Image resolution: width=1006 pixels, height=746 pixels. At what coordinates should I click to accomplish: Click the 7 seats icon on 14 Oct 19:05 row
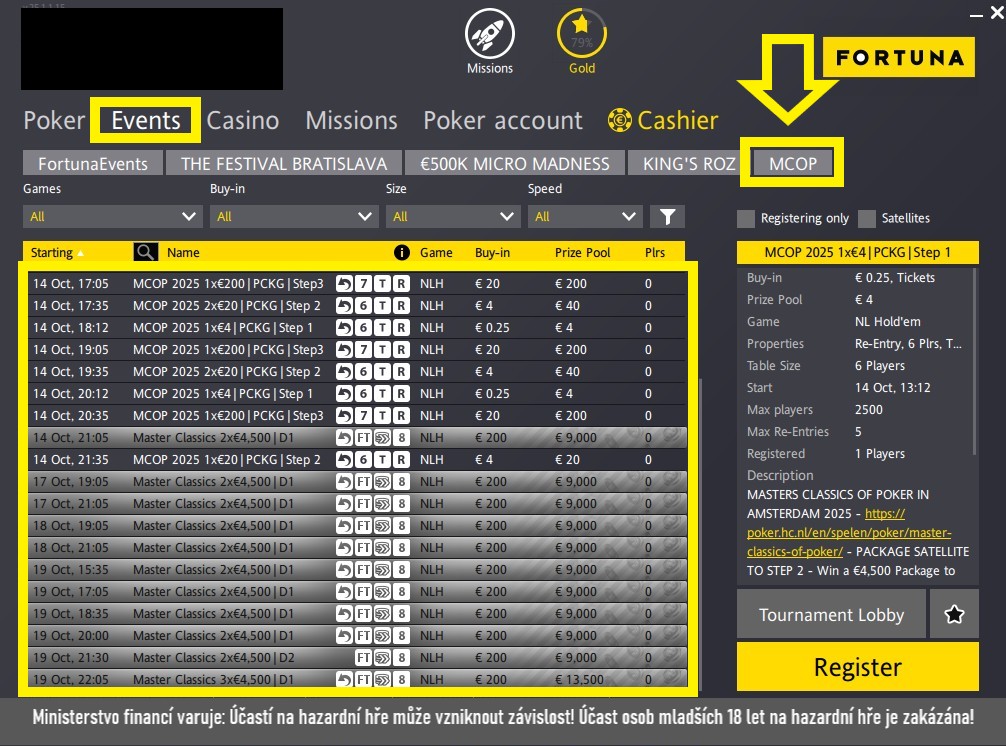[x=363, y=350]
